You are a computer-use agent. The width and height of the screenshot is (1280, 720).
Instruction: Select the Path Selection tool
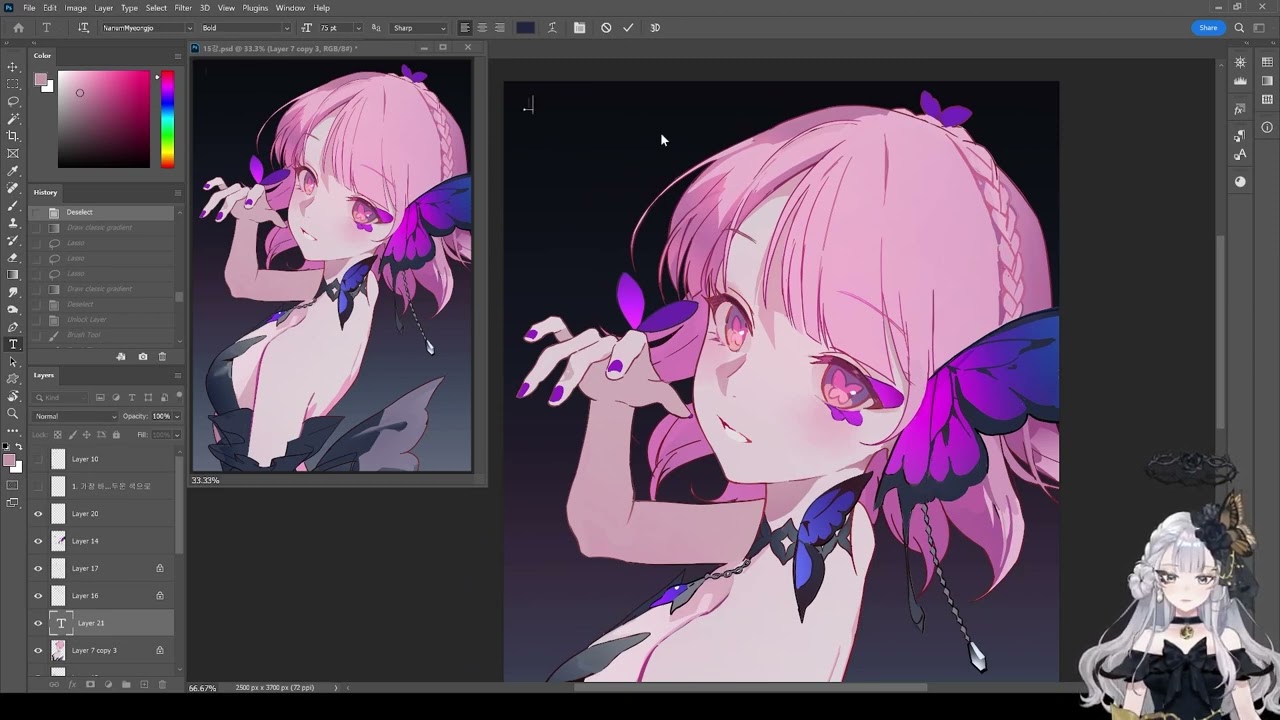pos(13,361)
